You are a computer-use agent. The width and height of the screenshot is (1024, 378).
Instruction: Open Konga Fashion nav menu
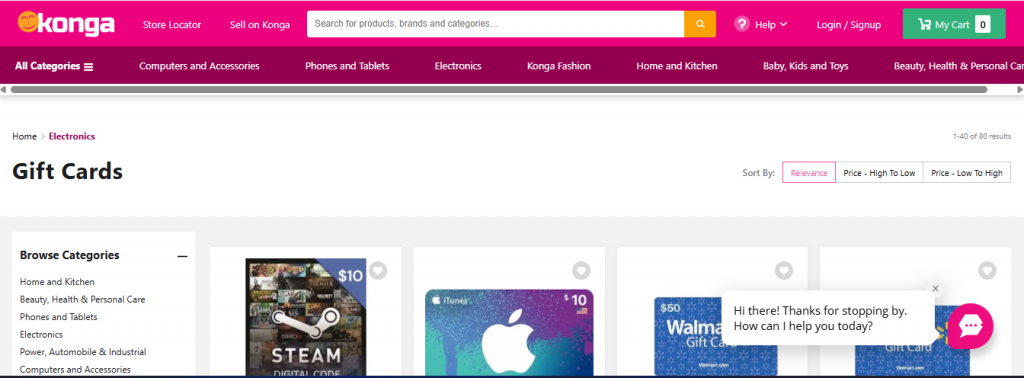click(558, 66)
